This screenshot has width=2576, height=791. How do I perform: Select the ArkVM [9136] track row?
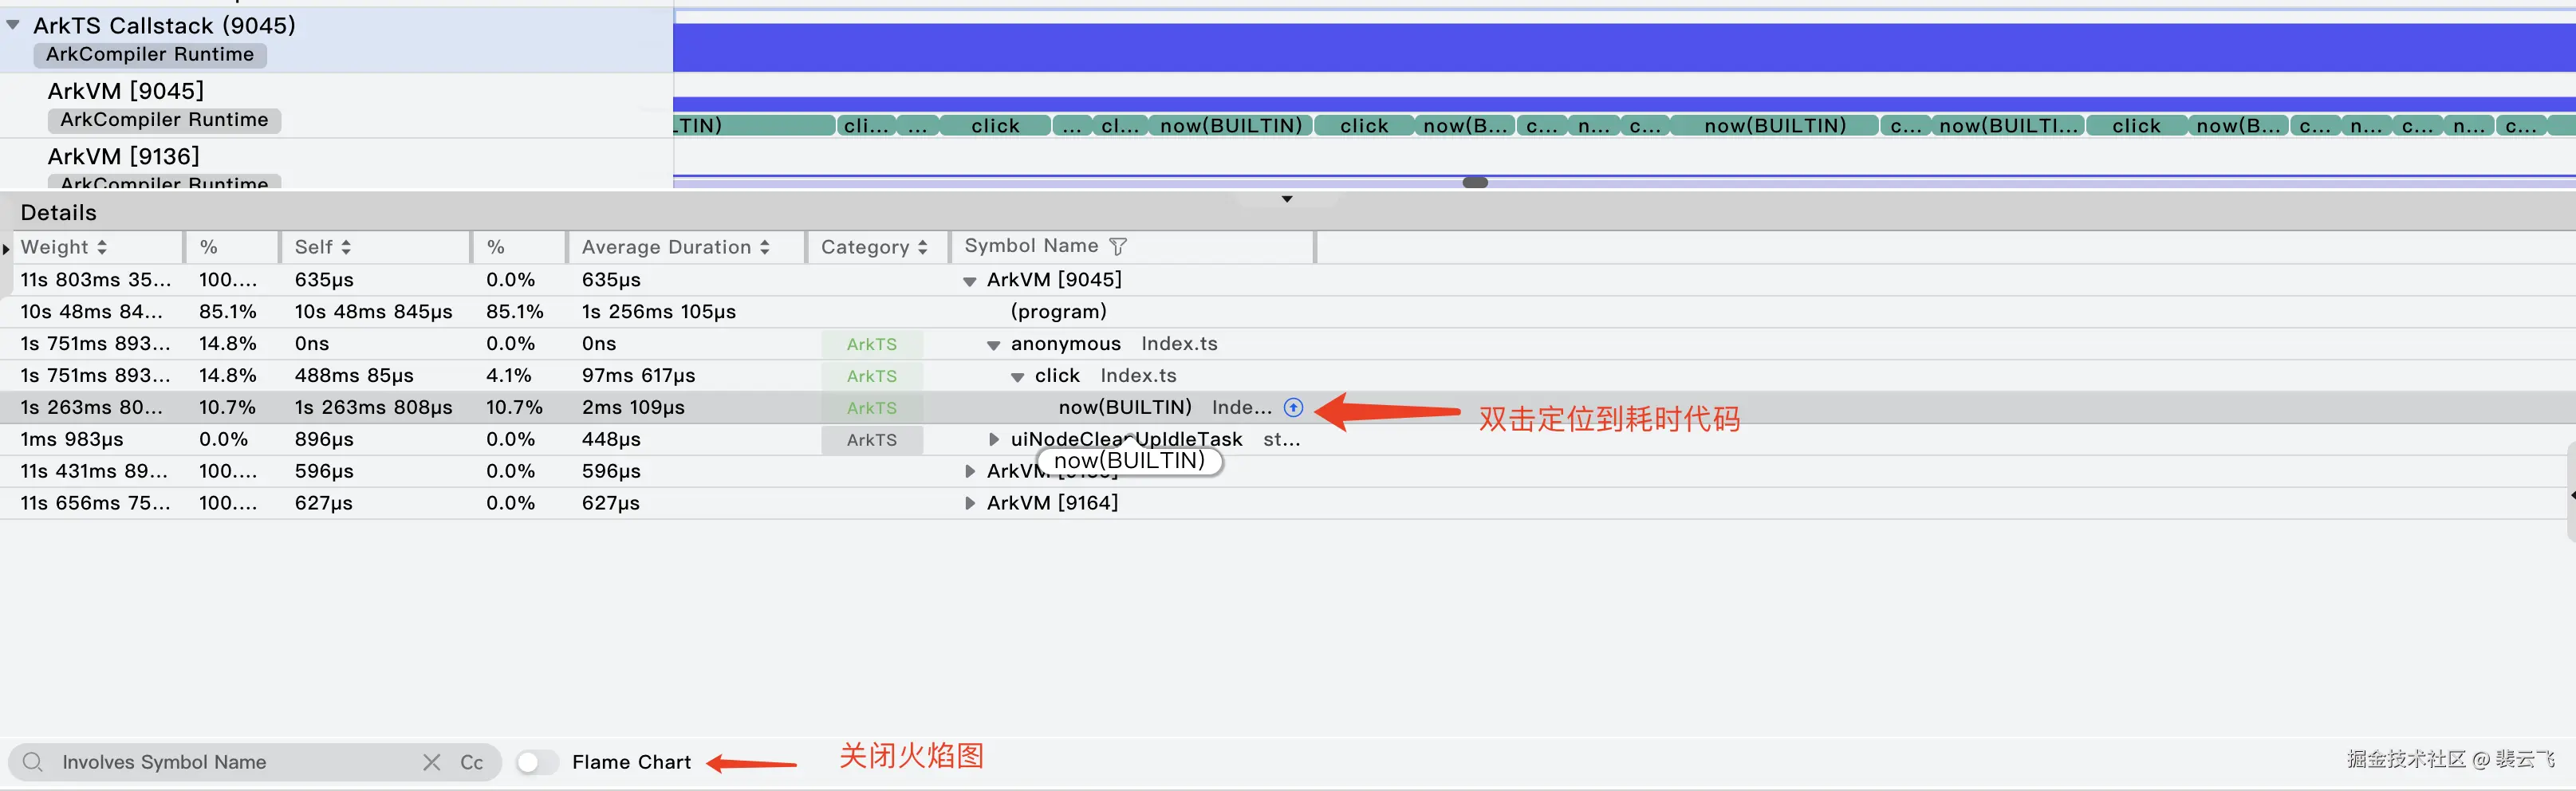click(x=336, y=164)
